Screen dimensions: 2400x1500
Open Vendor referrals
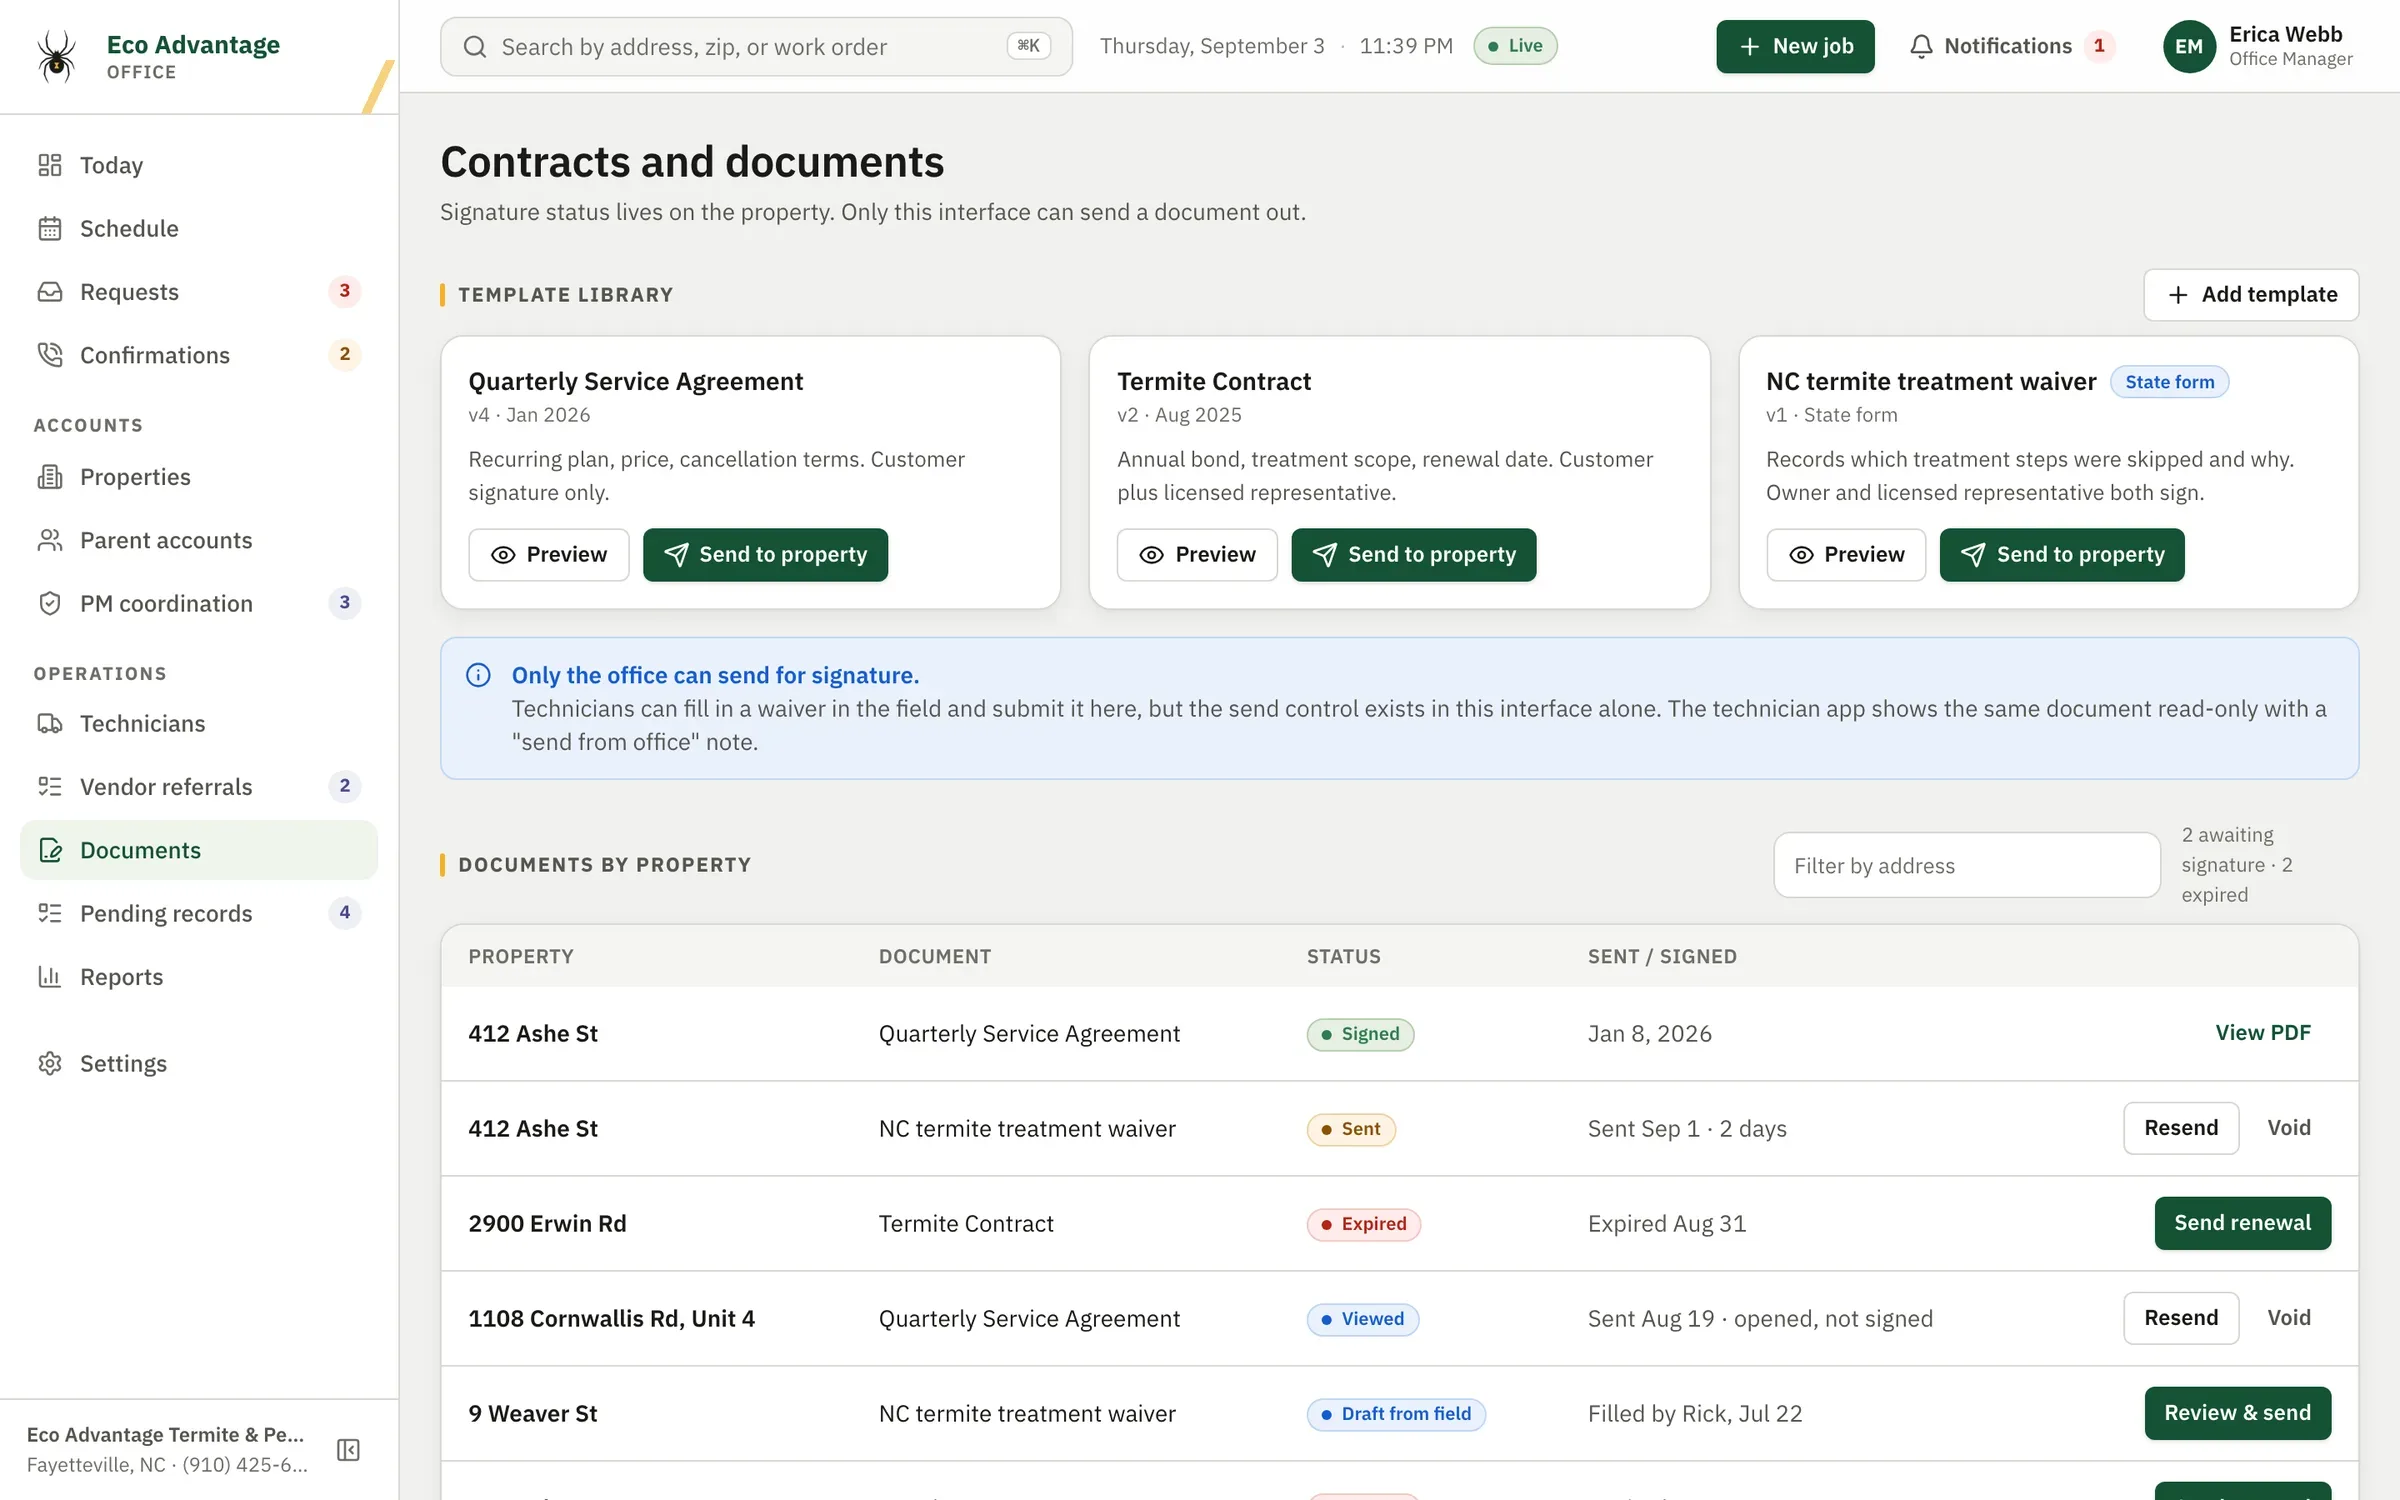(200, 786)
